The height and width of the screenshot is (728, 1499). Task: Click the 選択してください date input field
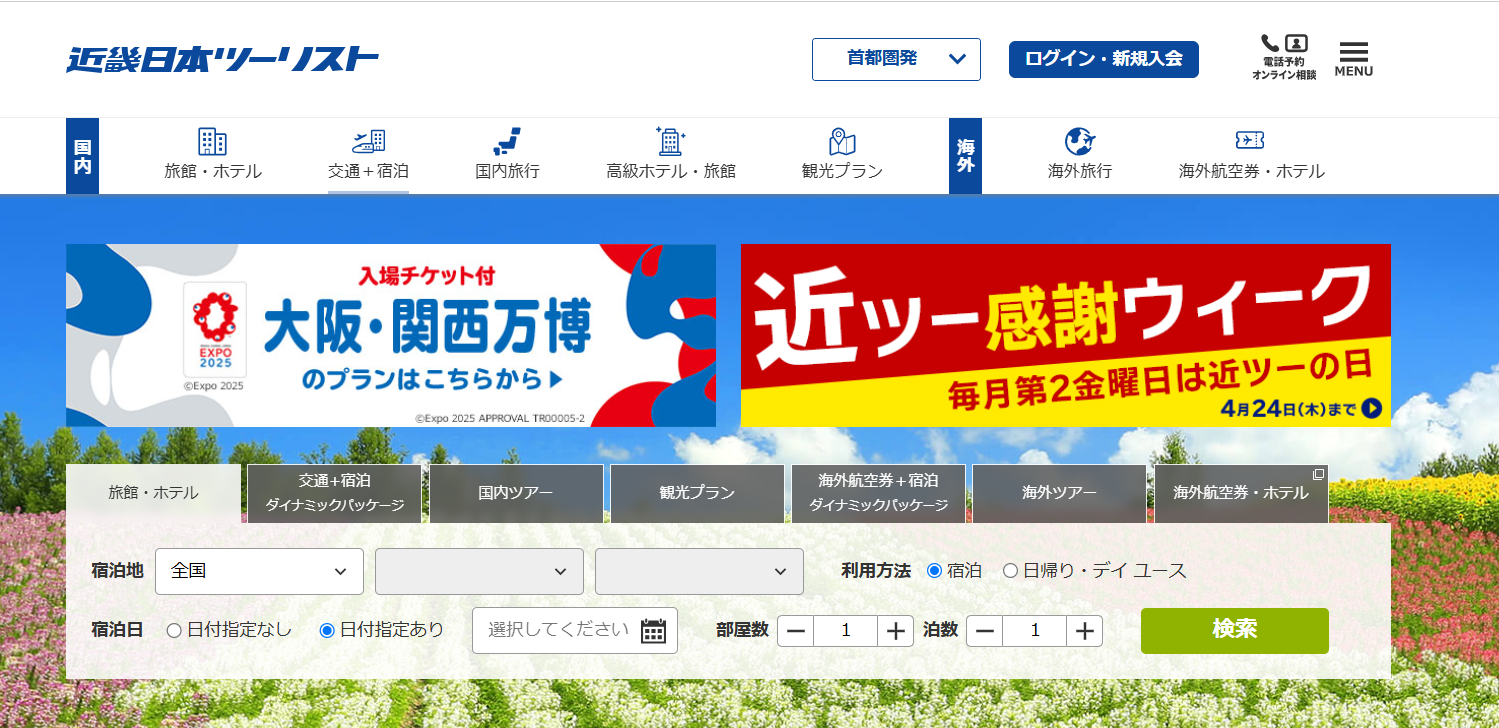pos(558,630)
